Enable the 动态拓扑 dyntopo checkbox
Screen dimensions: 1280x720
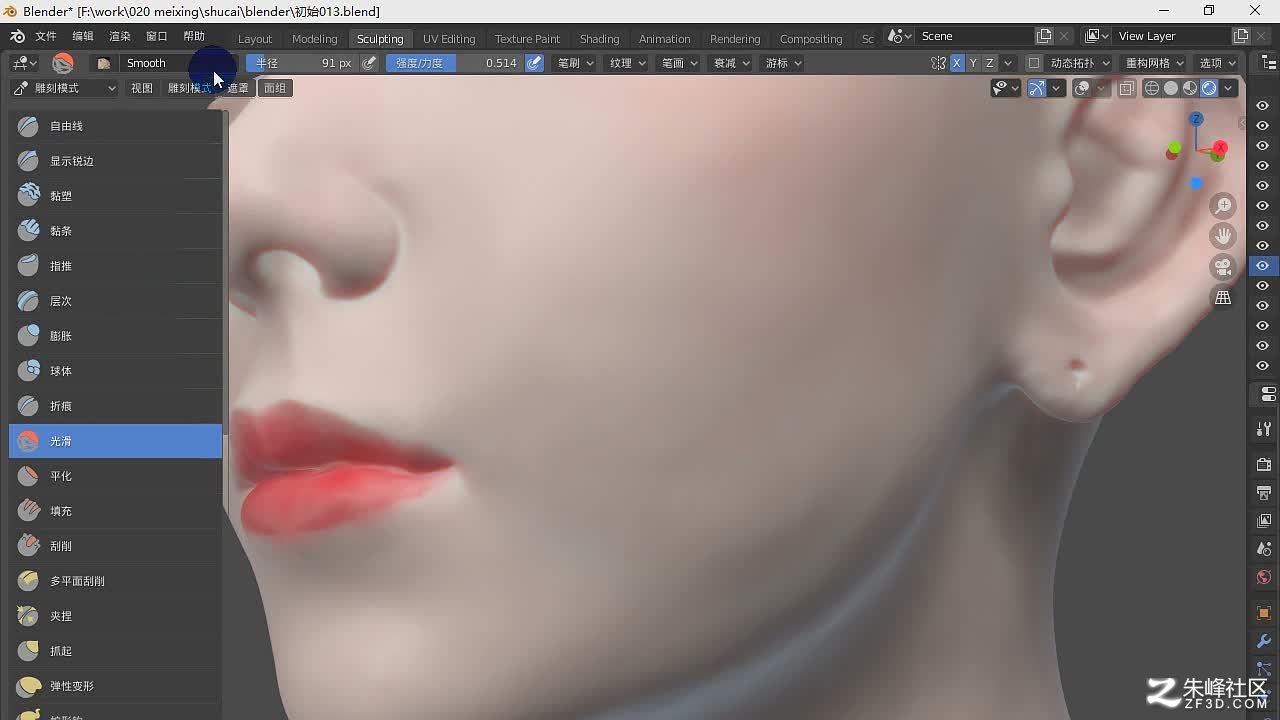[x=1034, y=63]
